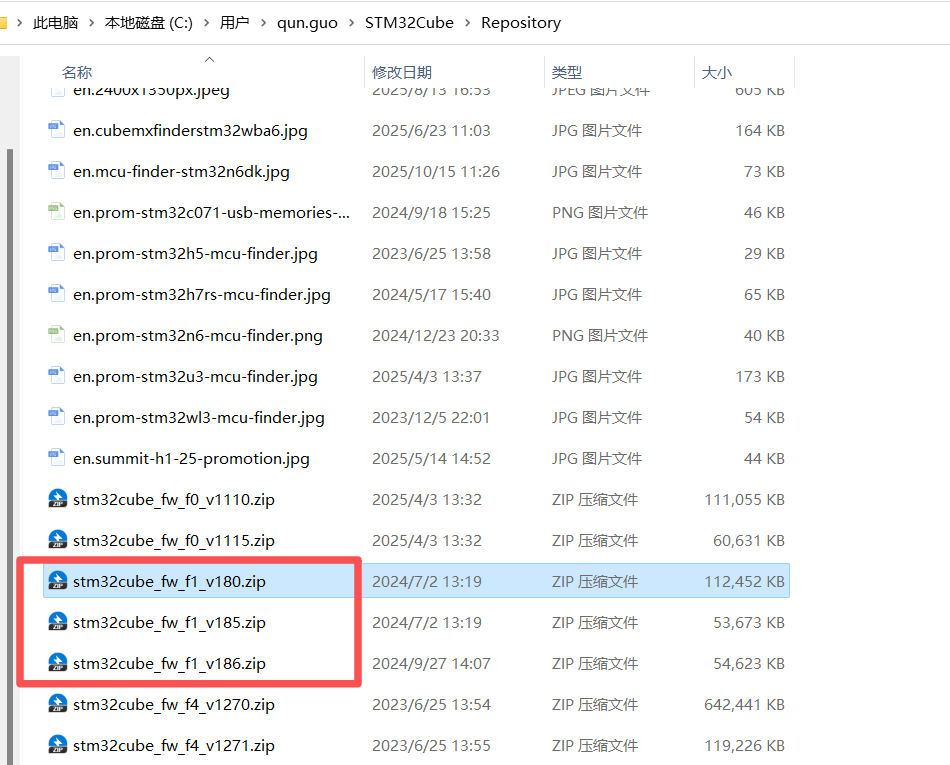Image resolution: width=950 pixels, height=765 pixels.
Task: Click the size value 111,055 KB
Action: [x=744, y=500]
